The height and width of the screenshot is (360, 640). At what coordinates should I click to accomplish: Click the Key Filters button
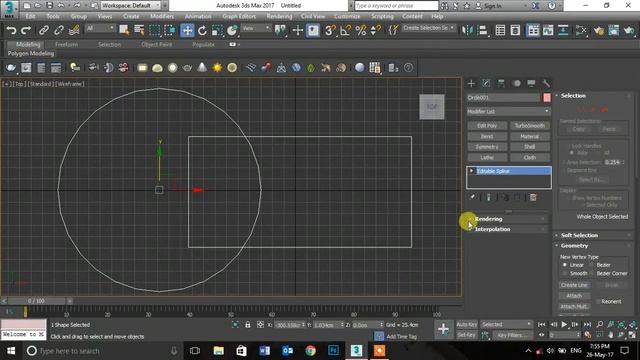click(512, 335)
